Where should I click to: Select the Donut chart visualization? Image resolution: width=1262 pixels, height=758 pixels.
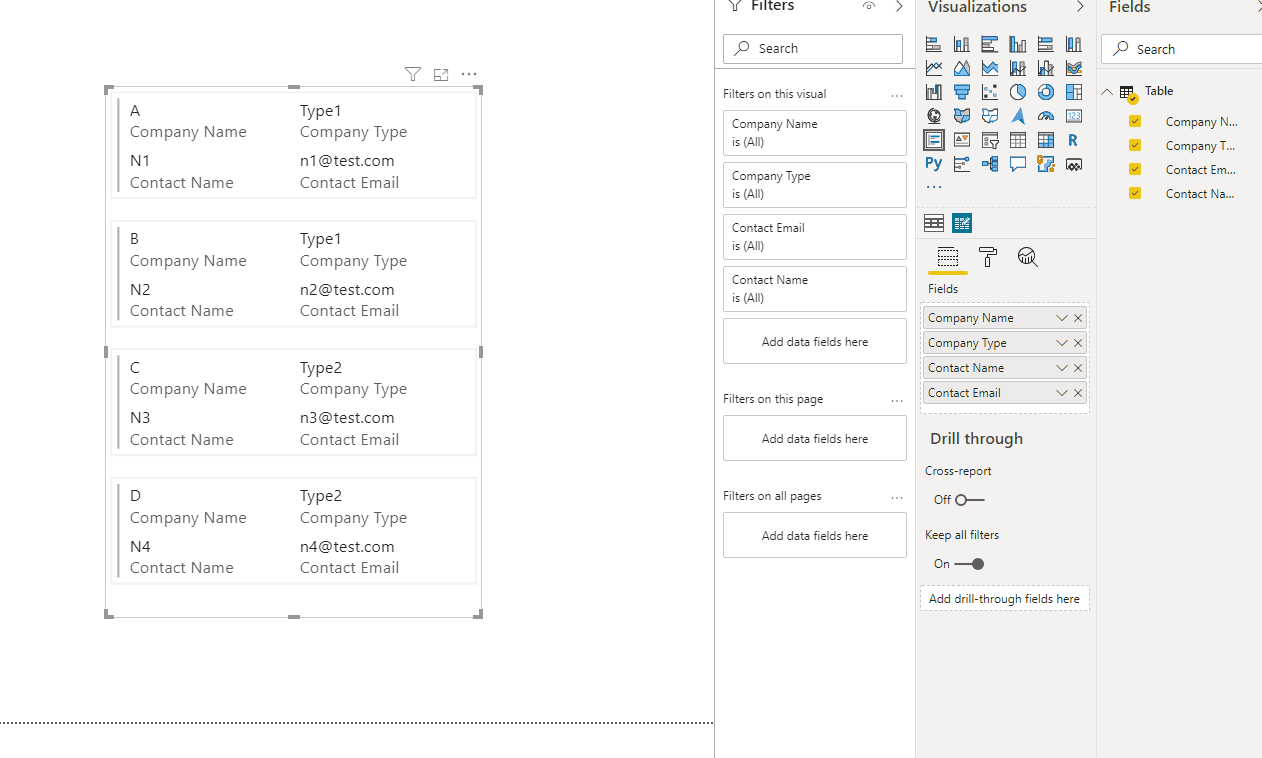tap(1046, 92)
